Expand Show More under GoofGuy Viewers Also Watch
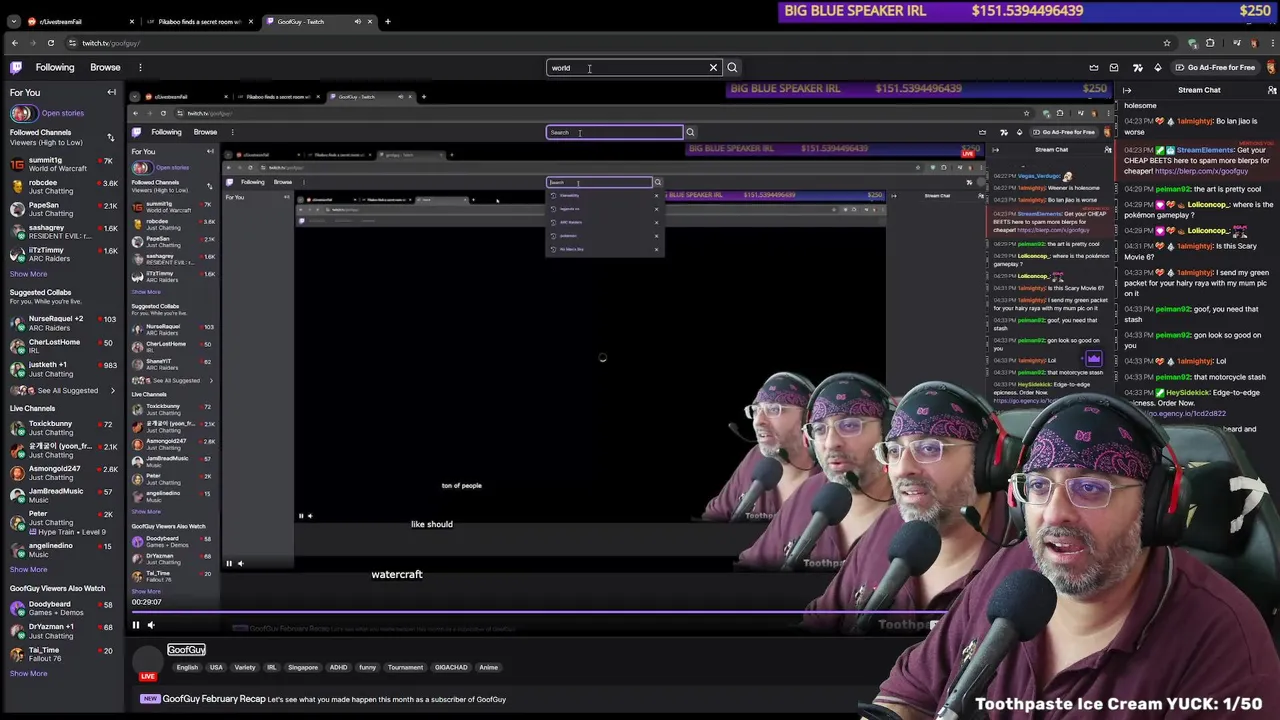This screenshot has width=1280, height=720. click(28, 673)
